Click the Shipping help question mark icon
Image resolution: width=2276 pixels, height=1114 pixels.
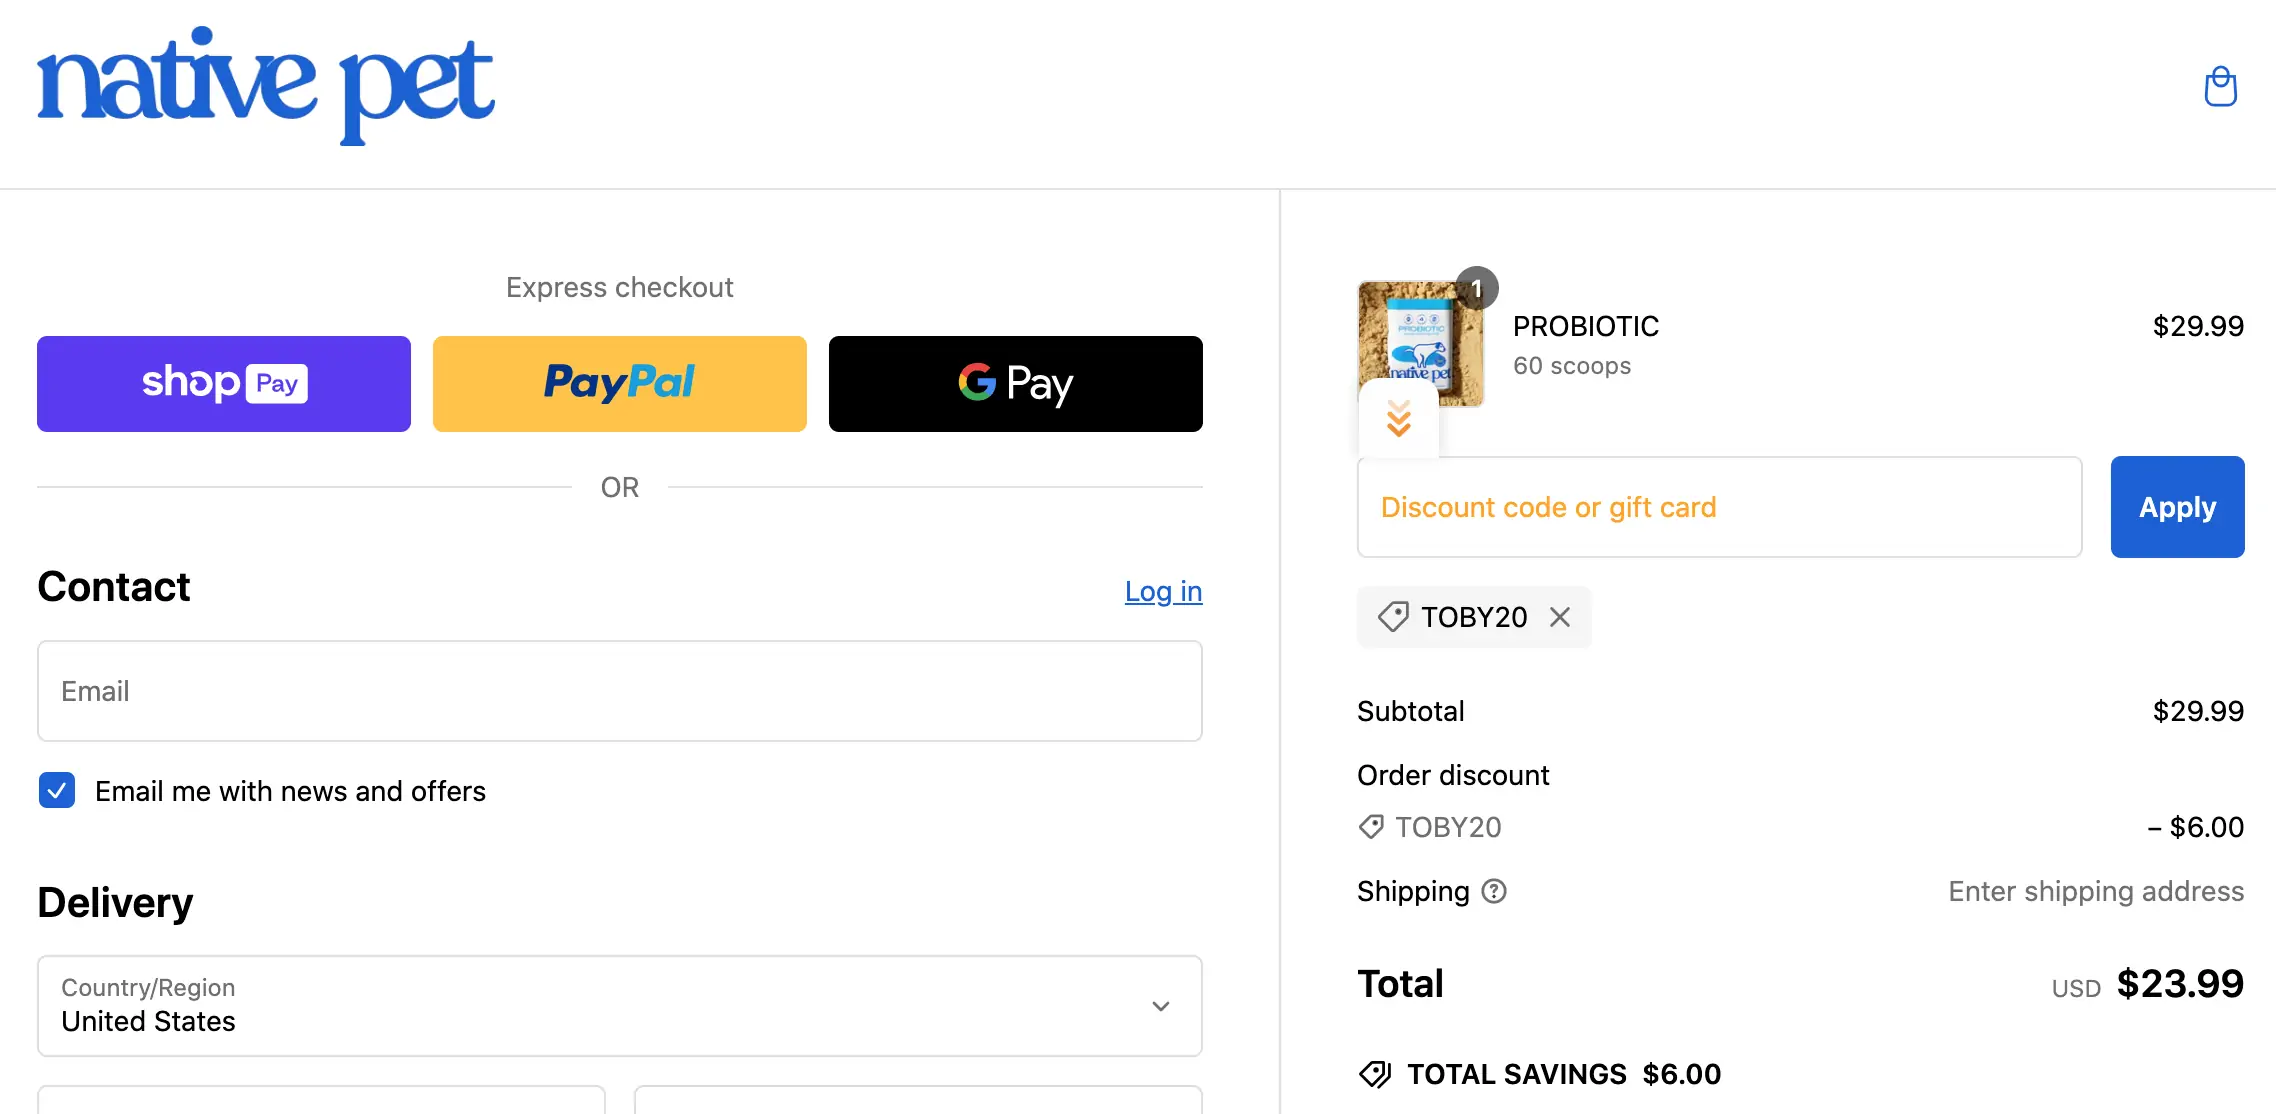pos(1494,891)
